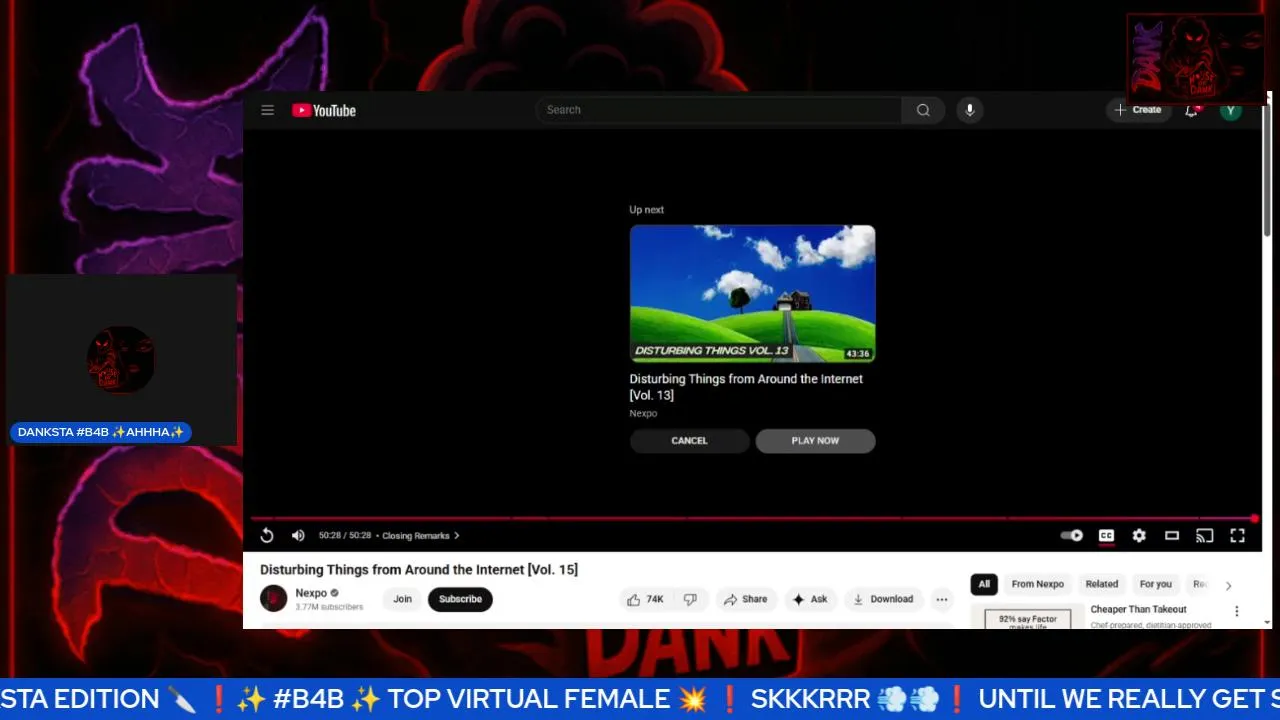1280x720 pixels.
Task: Join the Nexpo channel membership
Action: click(x=402, y=599)
